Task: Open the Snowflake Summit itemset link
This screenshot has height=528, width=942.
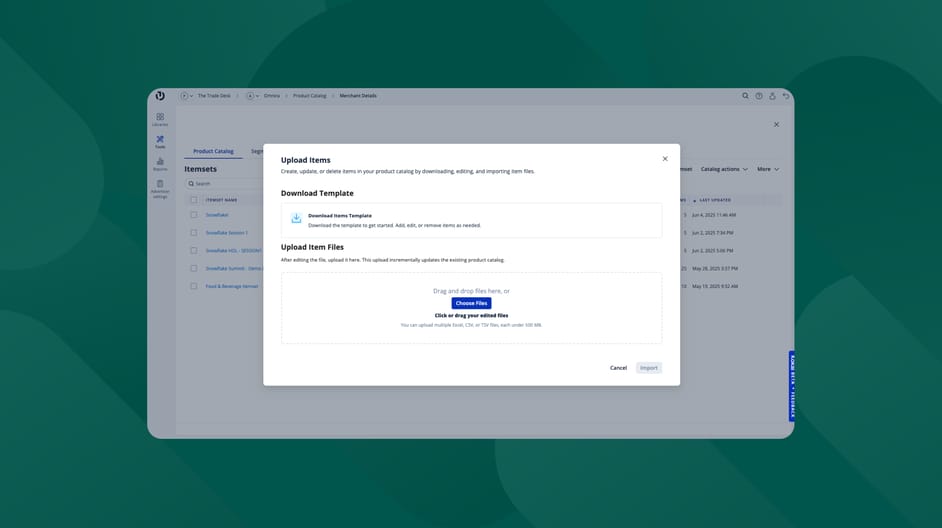Action: coord(234,269)
